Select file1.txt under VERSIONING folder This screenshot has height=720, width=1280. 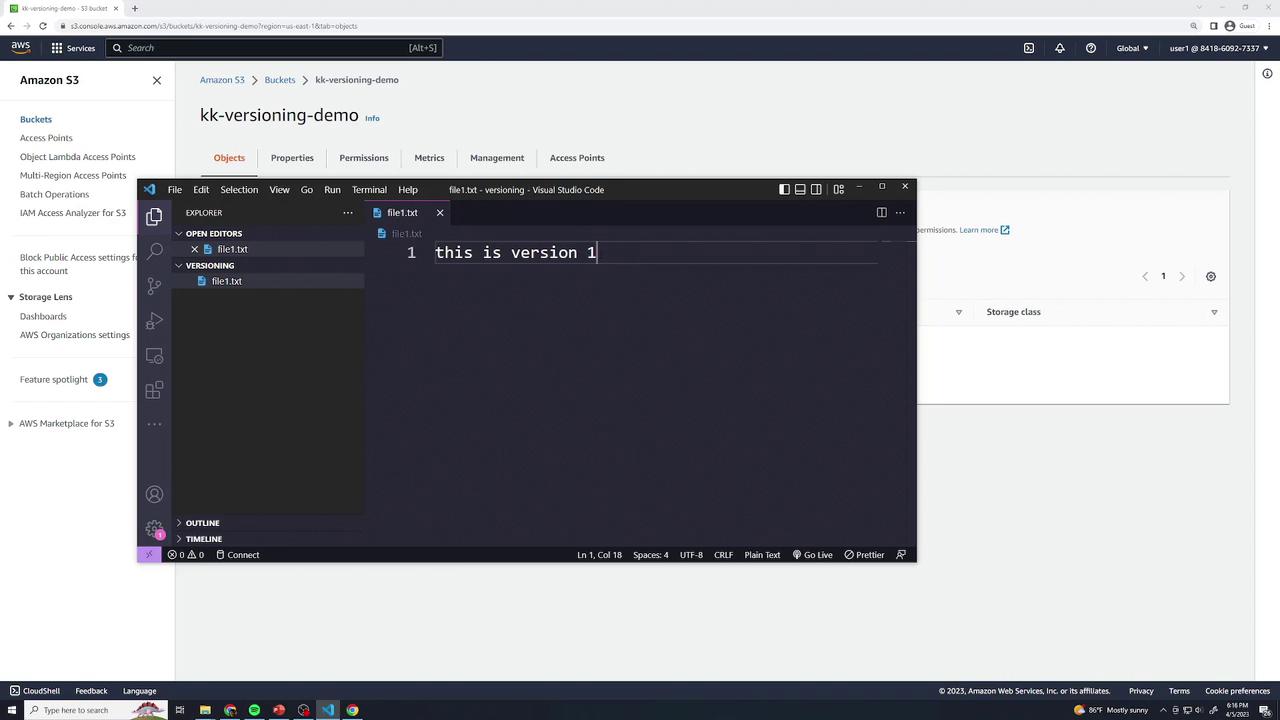tap(227, 281)
